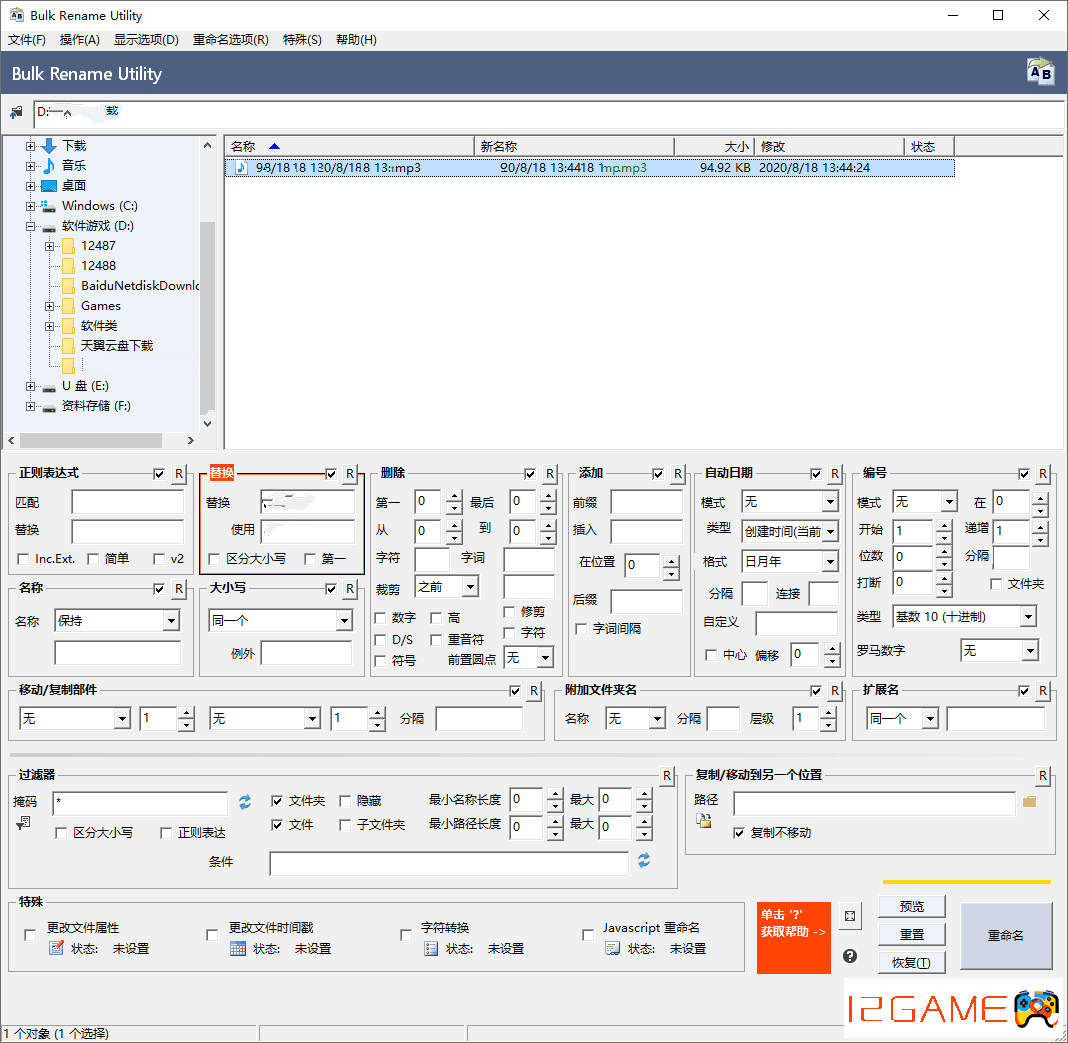Click the refresh icon beside the condition field
The height and width of the screenshot is (1043, 1068).
click(644, 860)
